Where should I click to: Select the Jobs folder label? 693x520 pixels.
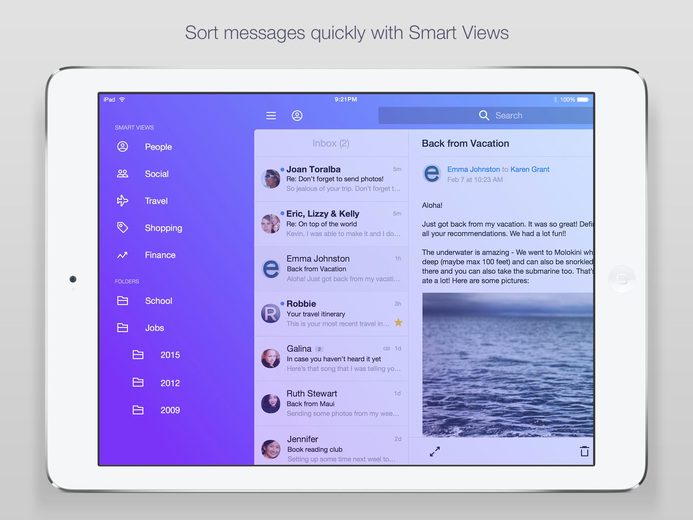(x=154, y=328)
